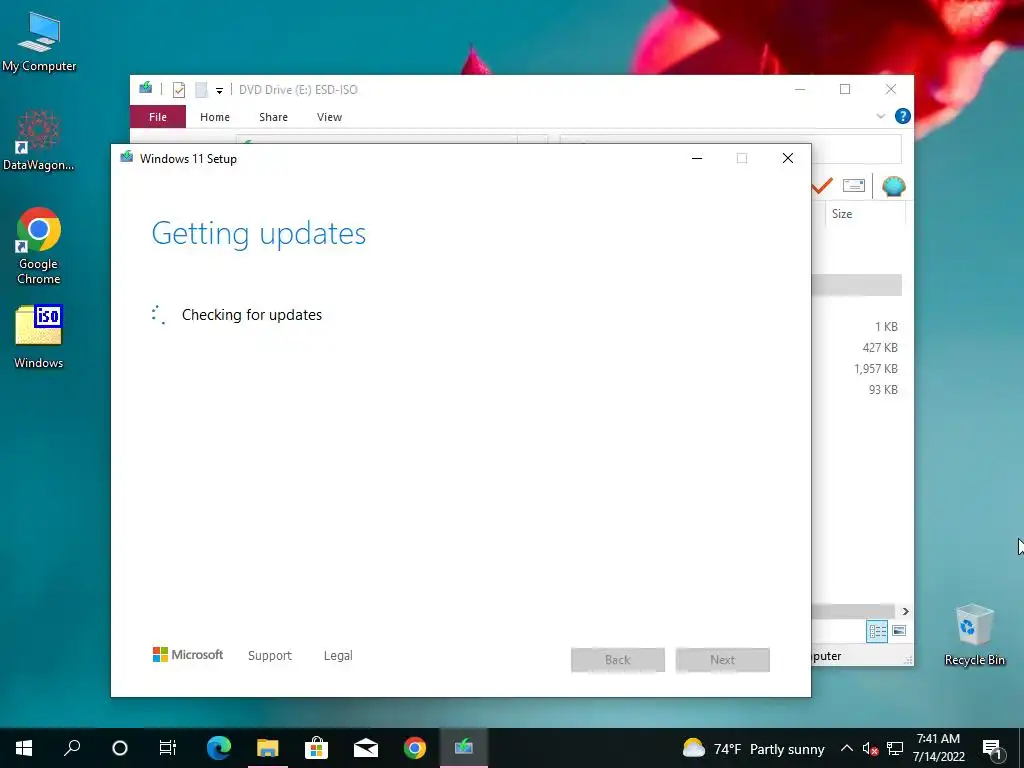Open Task View on taskbar

click(x=168, y=748)
